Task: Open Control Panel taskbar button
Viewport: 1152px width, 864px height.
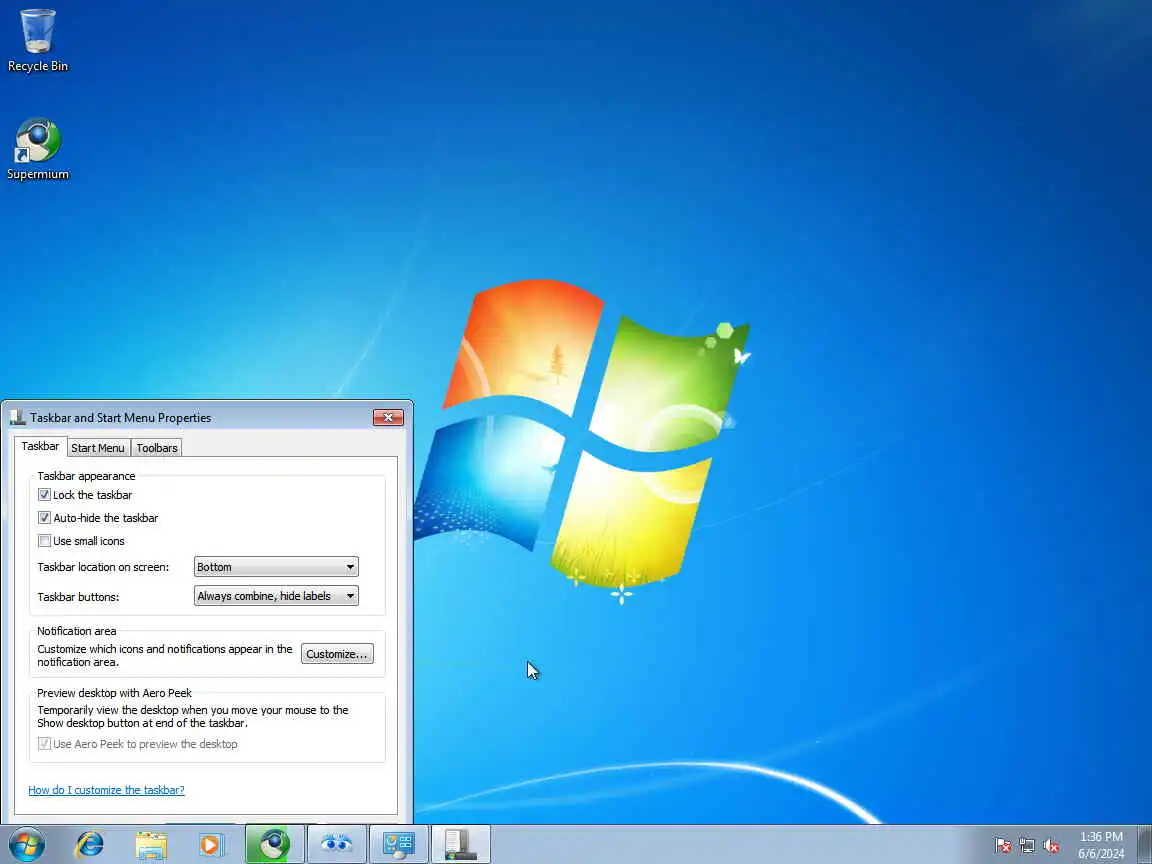Action: pos(399,844)
